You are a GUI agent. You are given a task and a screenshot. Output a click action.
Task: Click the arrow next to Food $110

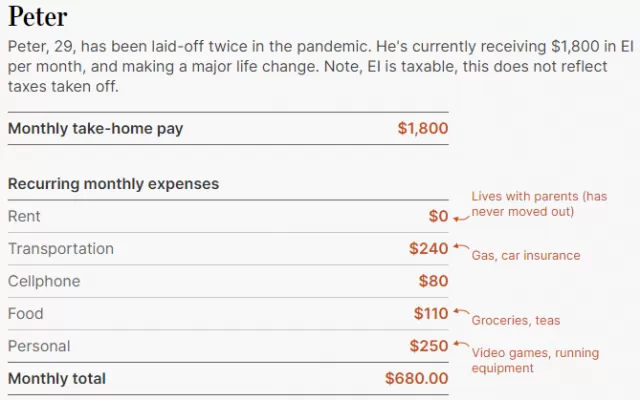click(x=461, y=312)
